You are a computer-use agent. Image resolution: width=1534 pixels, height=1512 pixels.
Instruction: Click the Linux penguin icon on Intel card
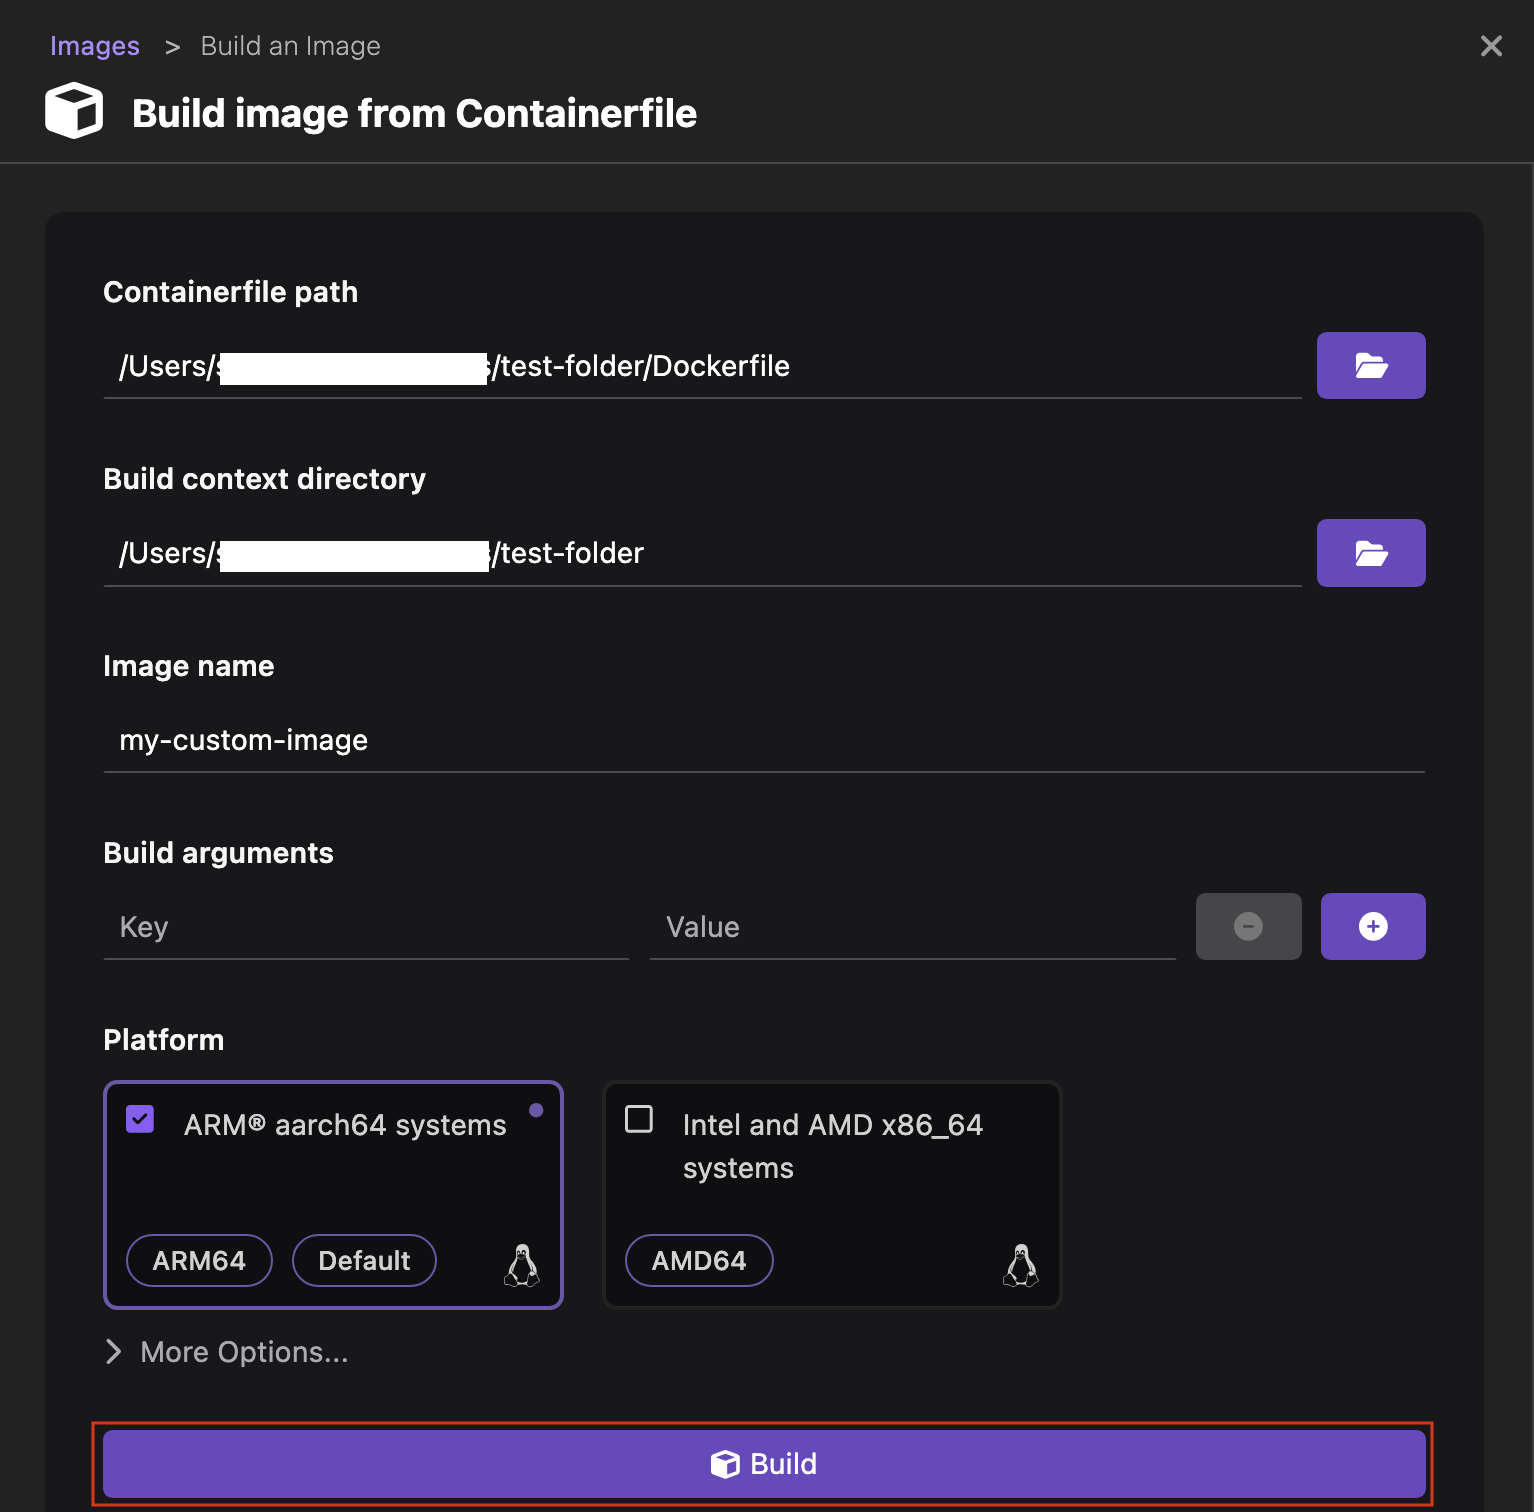(1020, 1263)
